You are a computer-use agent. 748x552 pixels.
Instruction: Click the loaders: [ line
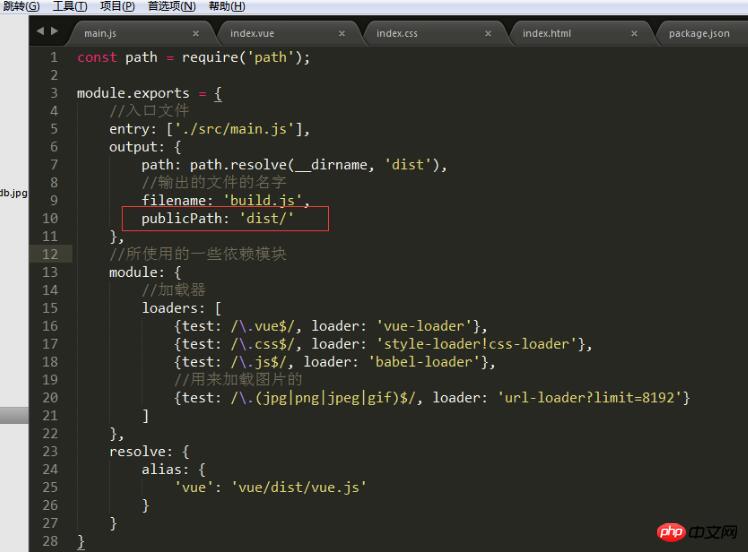click(181, 308)
